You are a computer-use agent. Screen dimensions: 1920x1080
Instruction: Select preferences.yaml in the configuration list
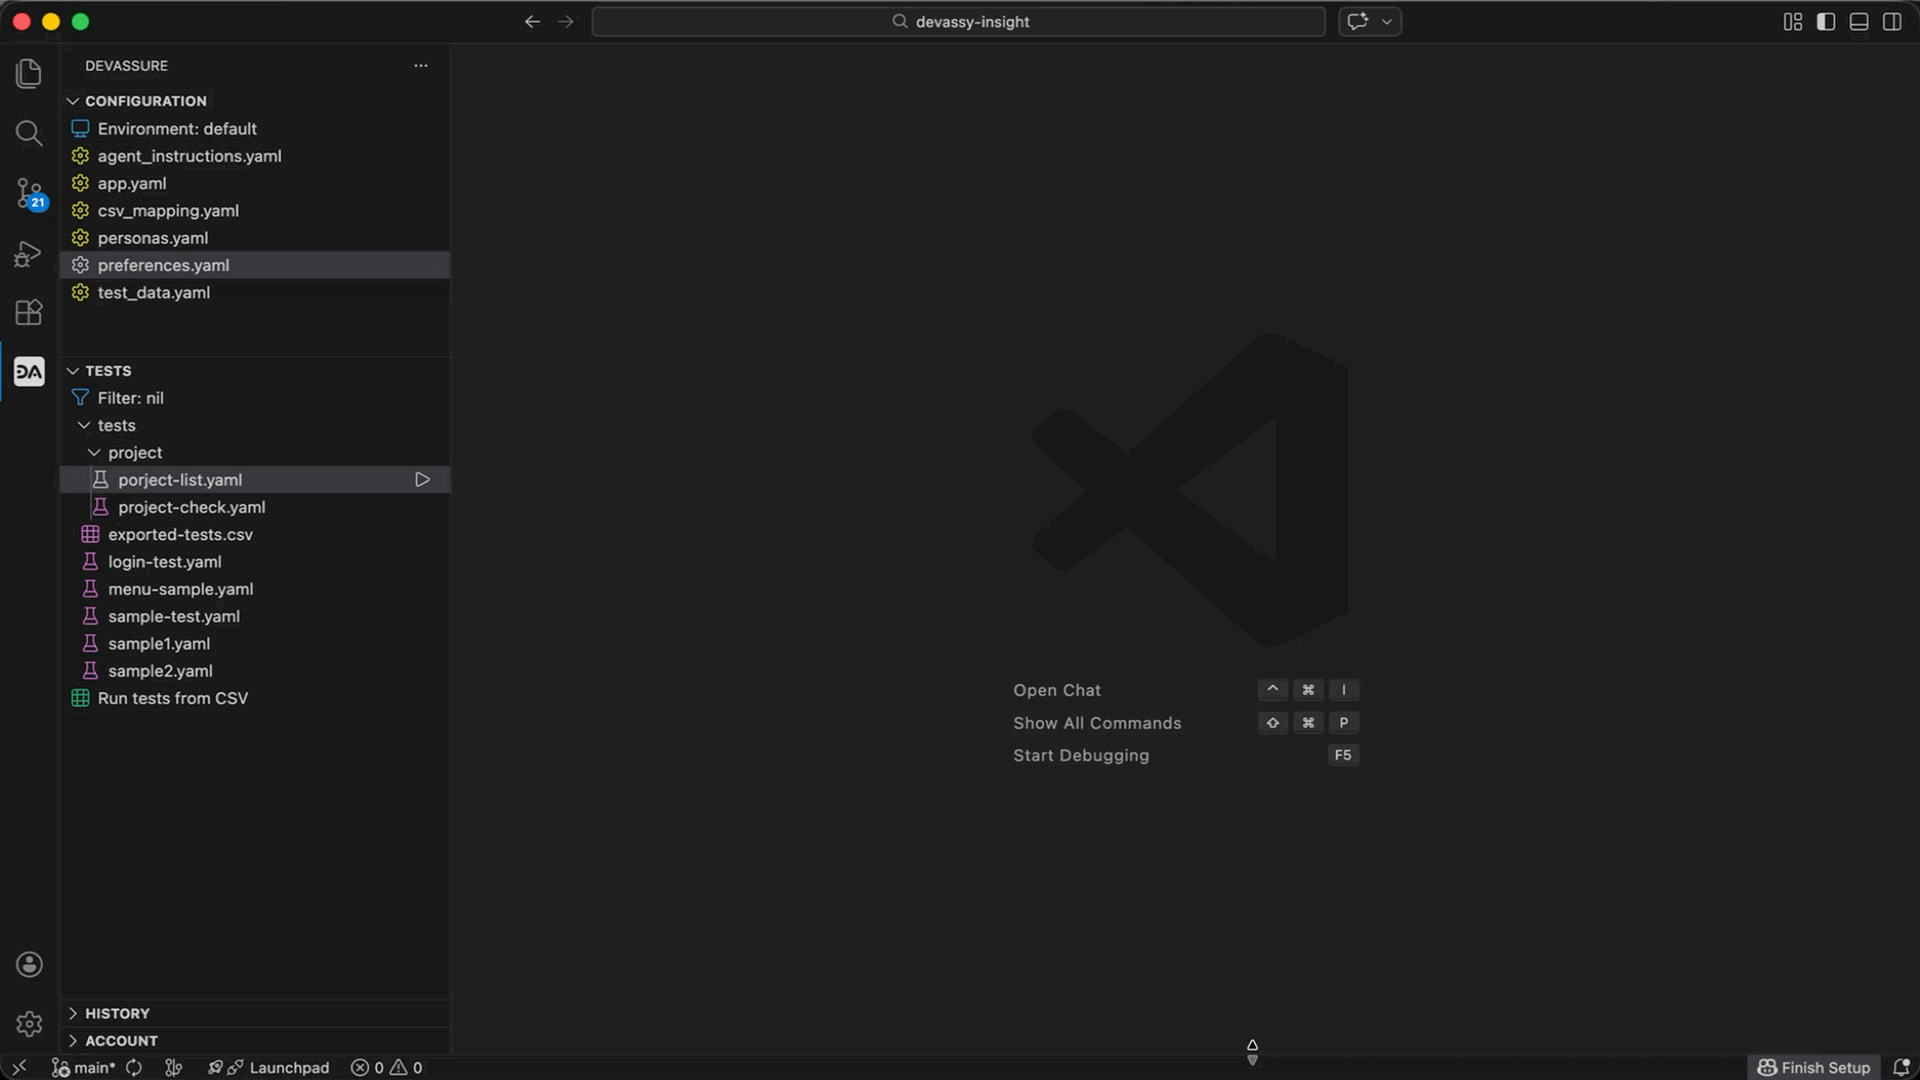point(164,265)
